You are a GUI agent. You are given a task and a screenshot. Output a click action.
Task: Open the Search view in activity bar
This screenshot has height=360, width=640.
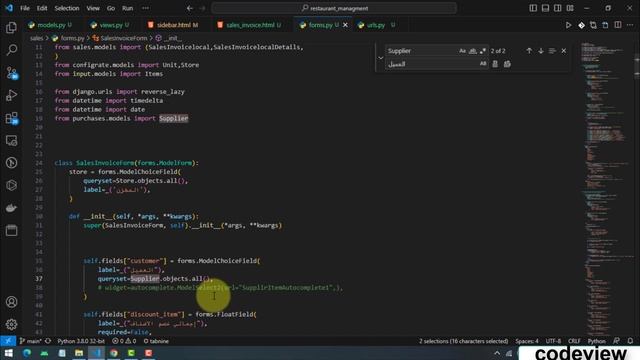pyautogui.click(x=11, y=50)
